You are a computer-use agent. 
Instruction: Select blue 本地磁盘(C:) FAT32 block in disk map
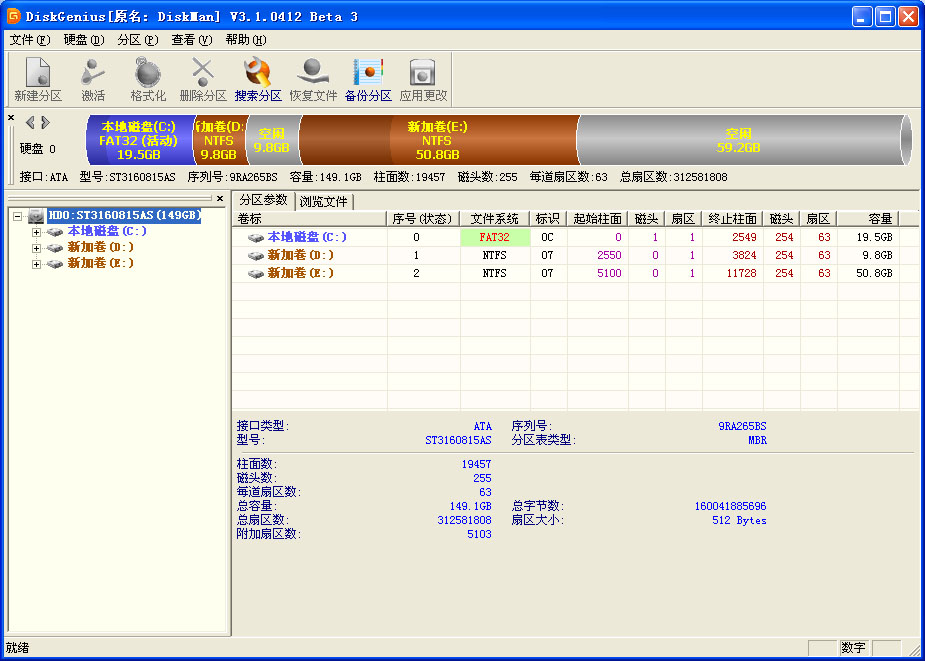pos(140,140)
